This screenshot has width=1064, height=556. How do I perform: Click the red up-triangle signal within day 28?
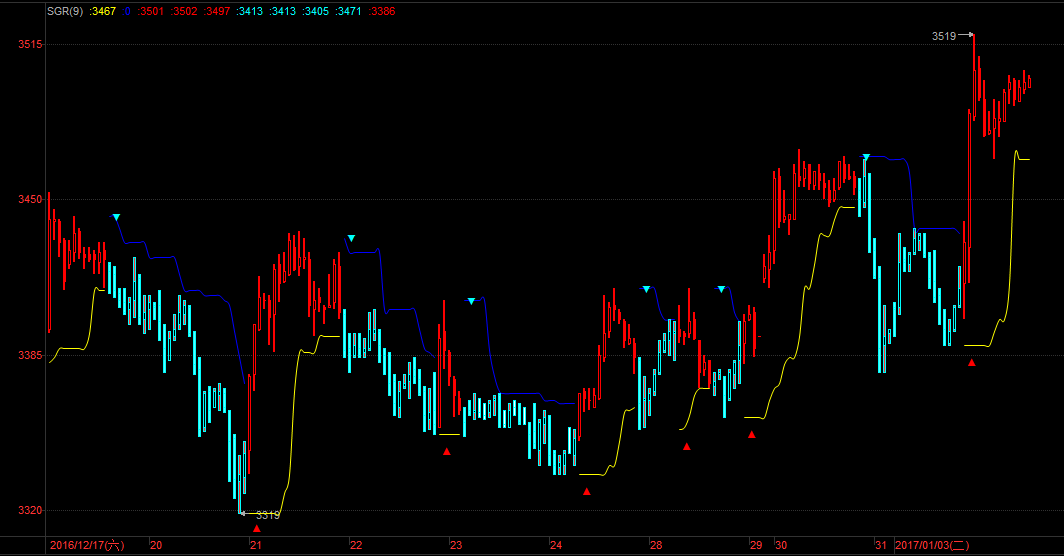687,447
